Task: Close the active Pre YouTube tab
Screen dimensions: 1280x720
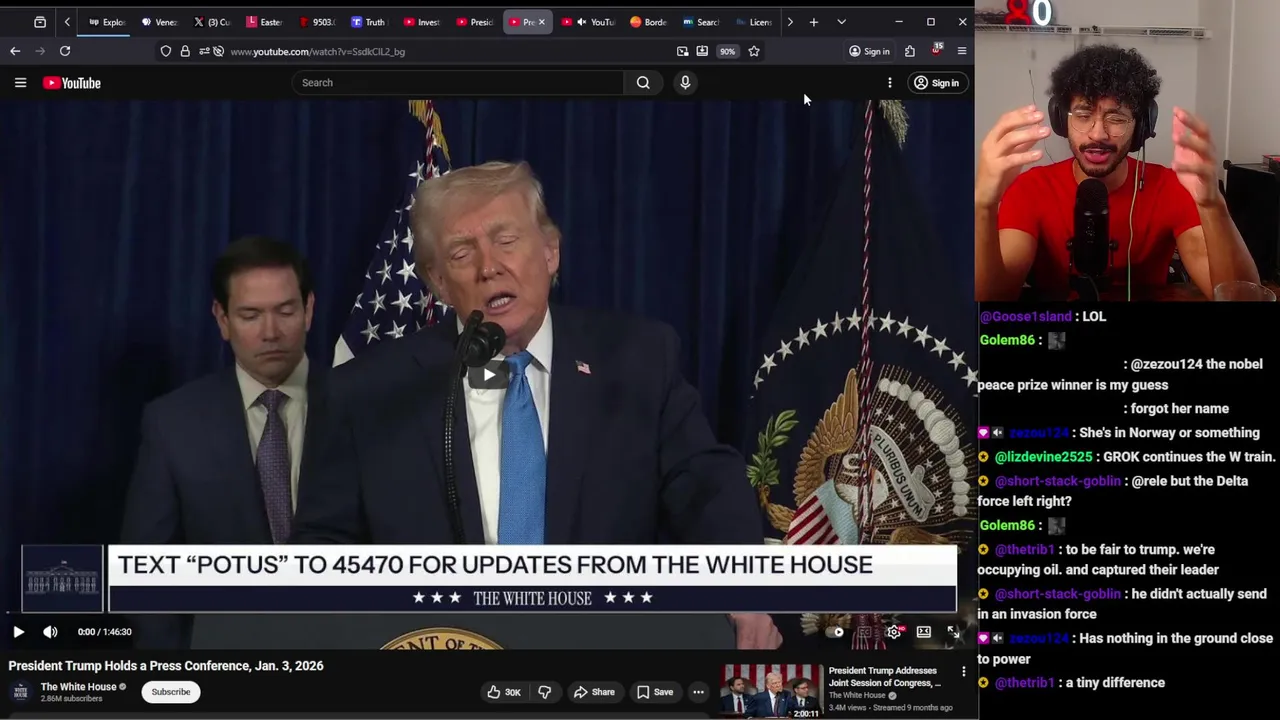Action: [542, 22]
